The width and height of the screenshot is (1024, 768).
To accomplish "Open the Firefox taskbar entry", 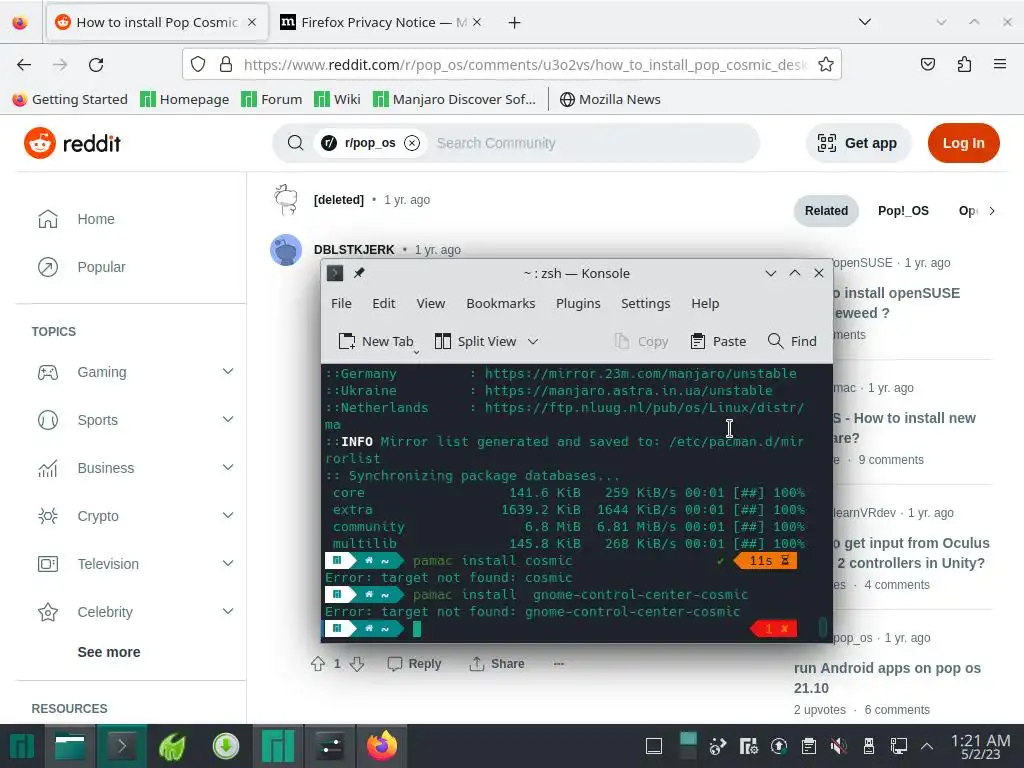I will click(x=382, y=746).
